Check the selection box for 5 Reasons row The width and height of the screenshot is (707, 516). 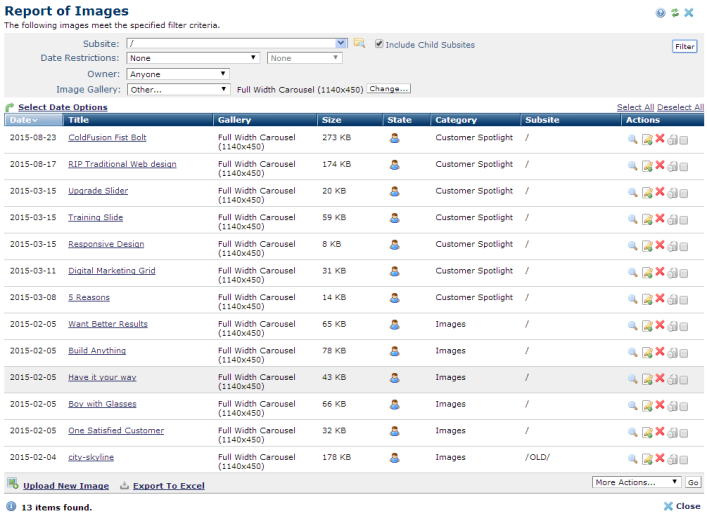684,299
